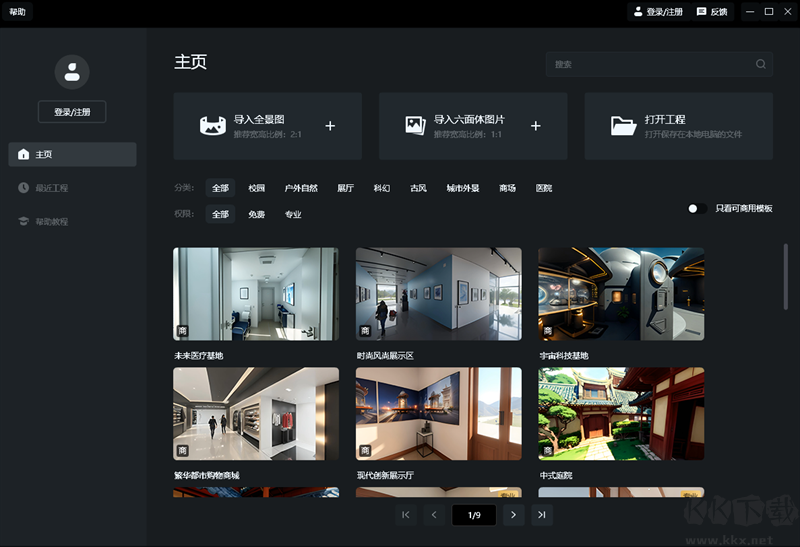Go to the previous template page
800x547 pixels.
(434, 515)
